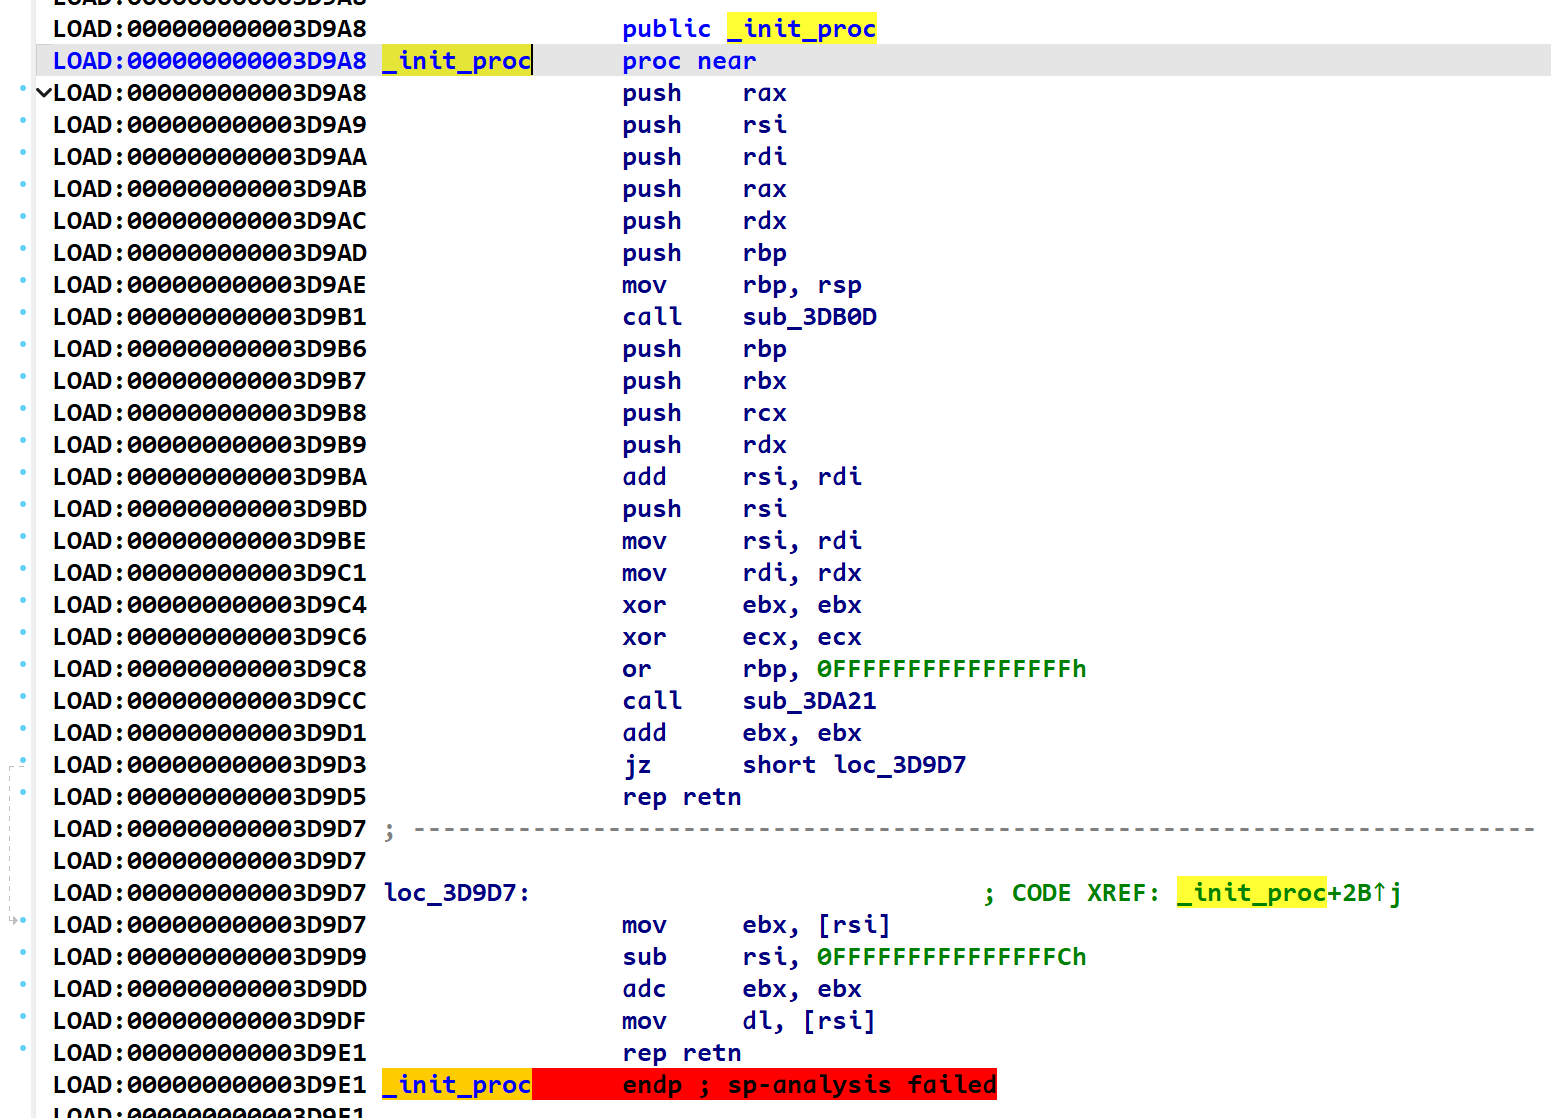This screenshot has height=1118, width=1551.
Task: Click address LOAD:000000000003D9AB
Action: click(x=210, y=189)
